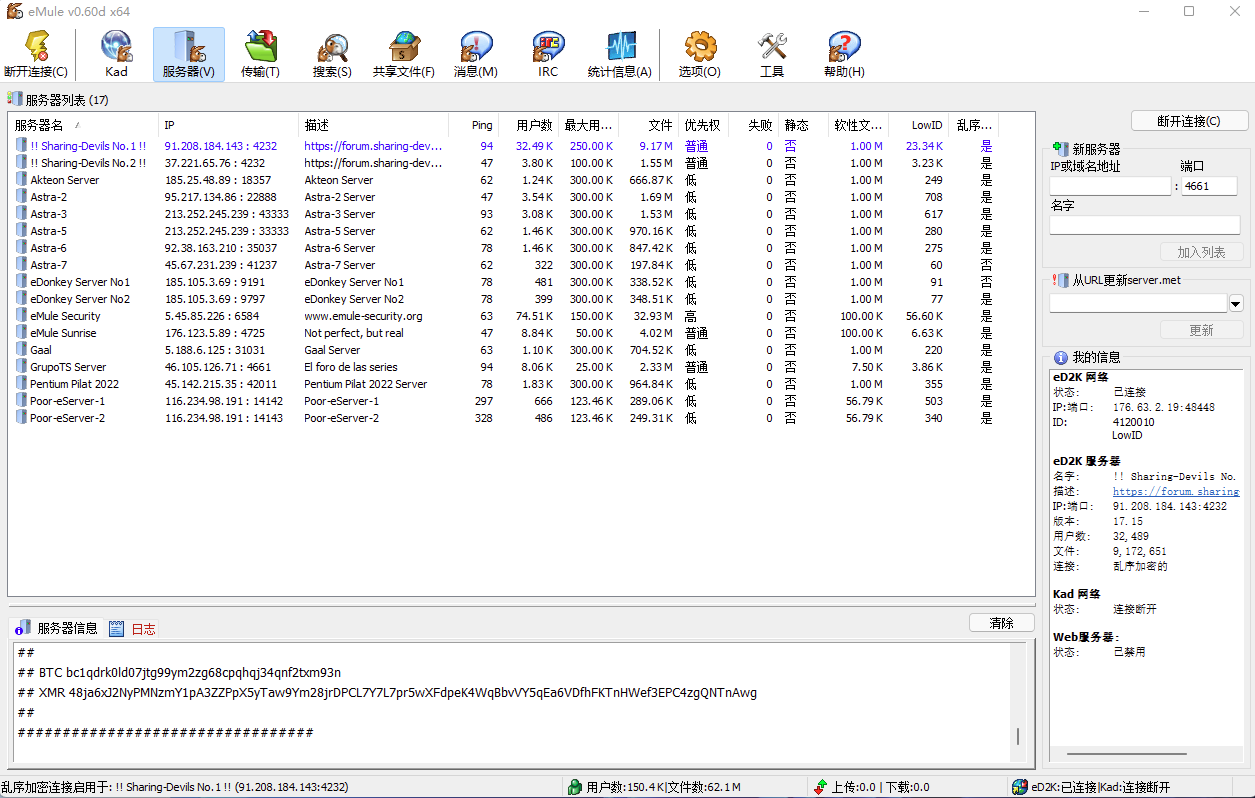The height and width of the screenshot is (798, 1255).
Task: Click the 端口 port field showing 4661
Action: pos(1209,186)
